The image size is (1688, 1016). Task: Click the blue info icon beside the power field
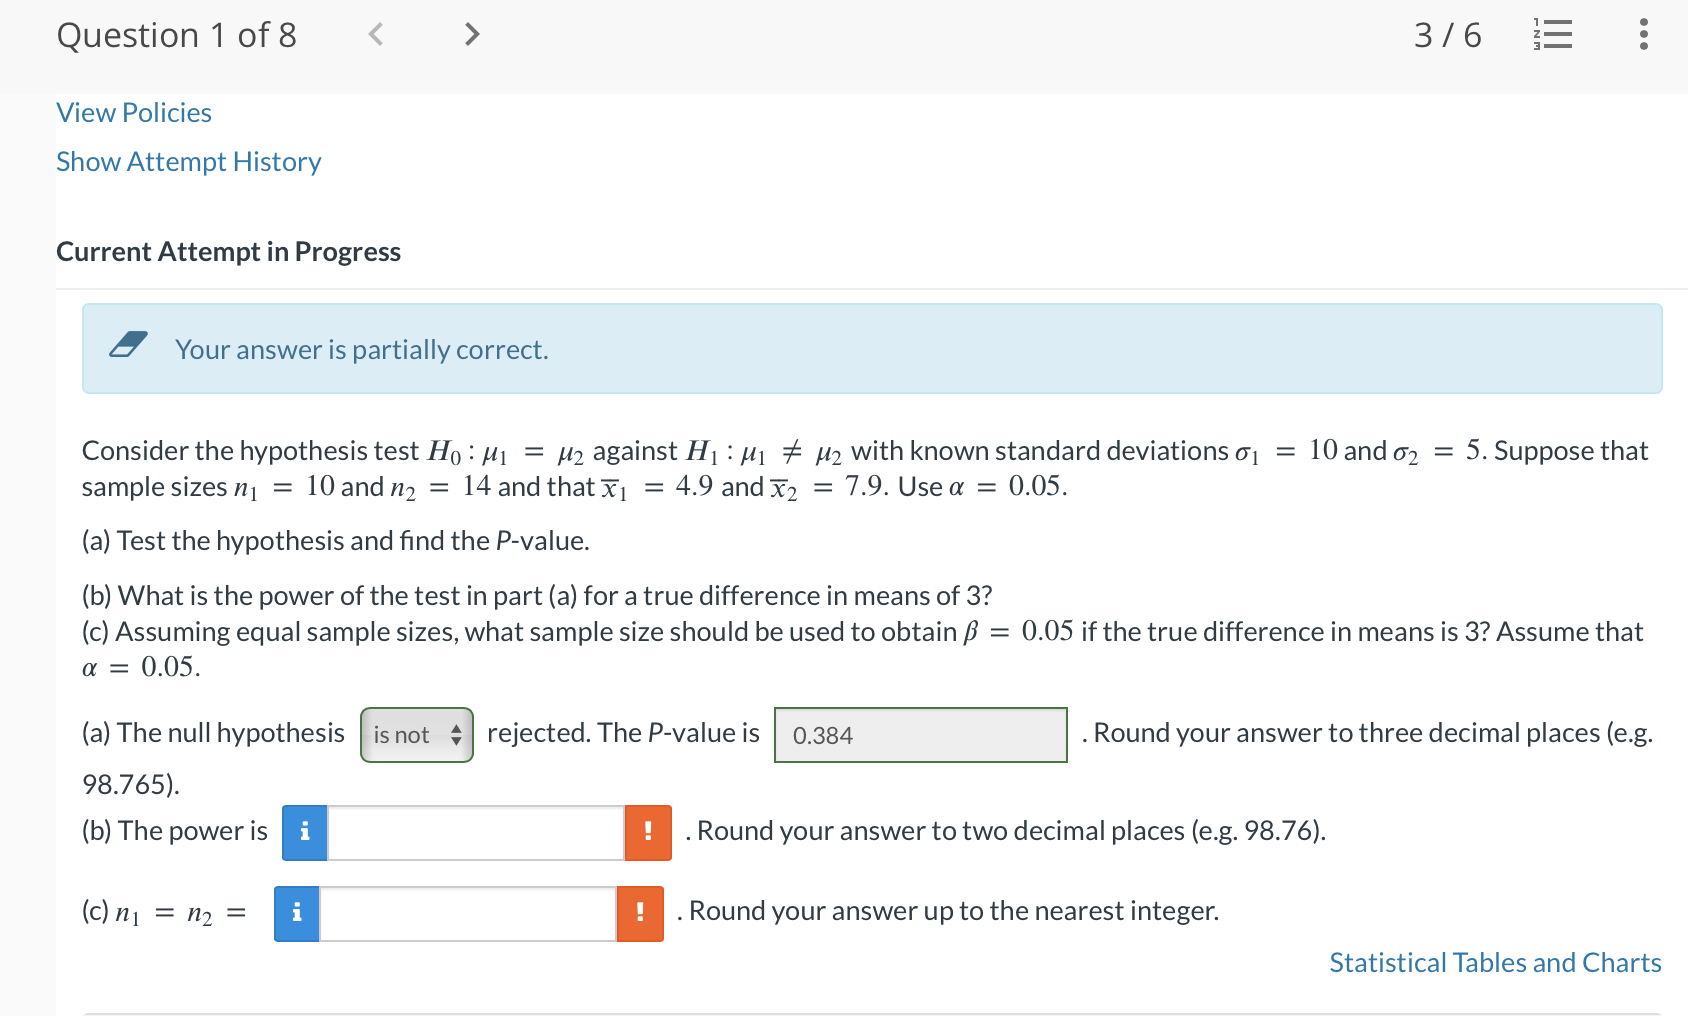click(303, 831)
